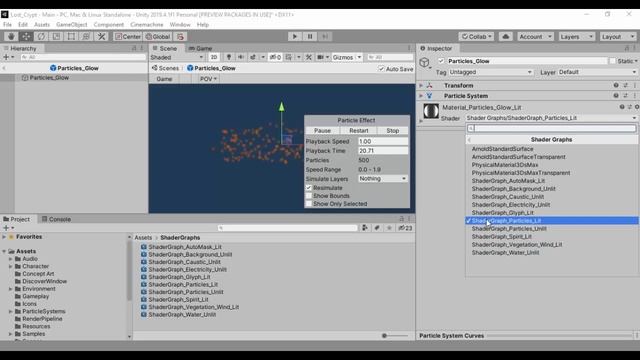This screenshot has height=360, width=640.
Task: Select the Rect tool
Action: (x=71, y=36)
